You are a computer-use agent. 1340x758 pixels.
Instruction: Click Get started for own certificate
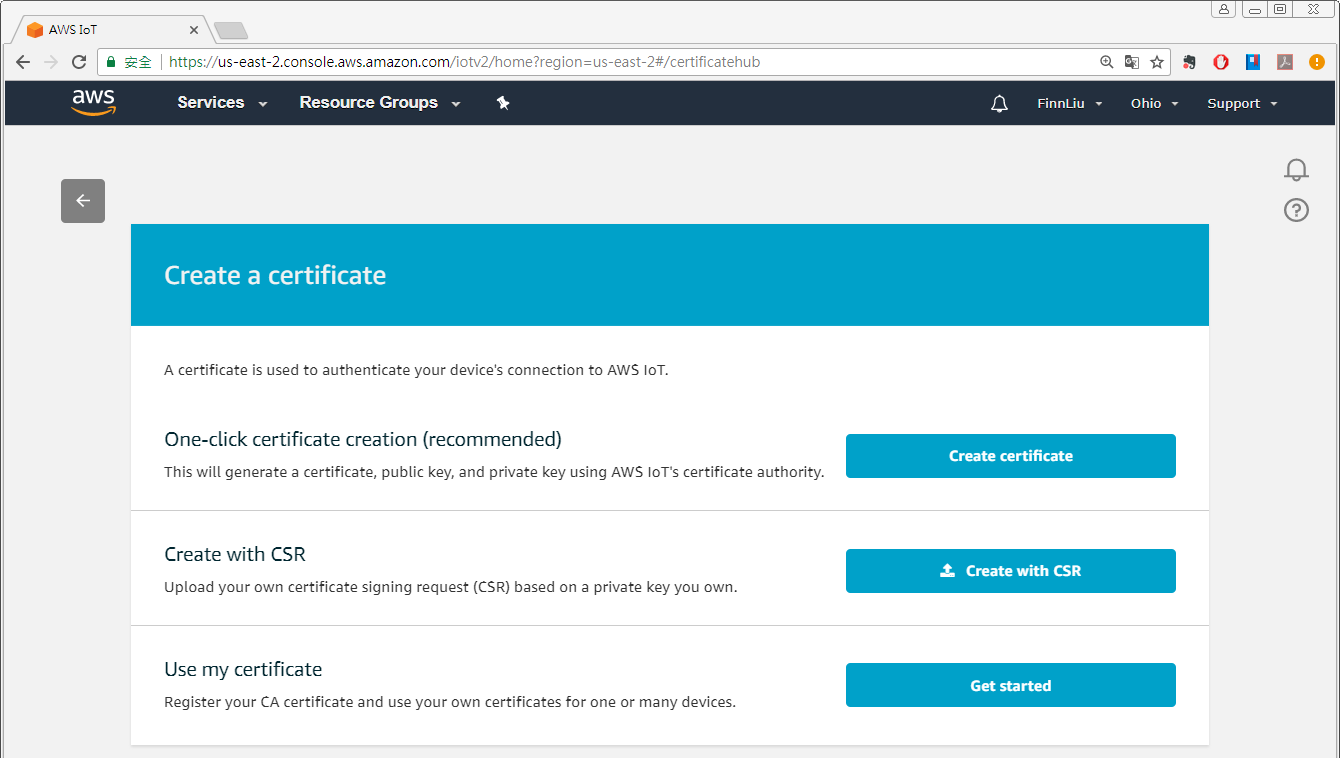tap(1011, 685)
